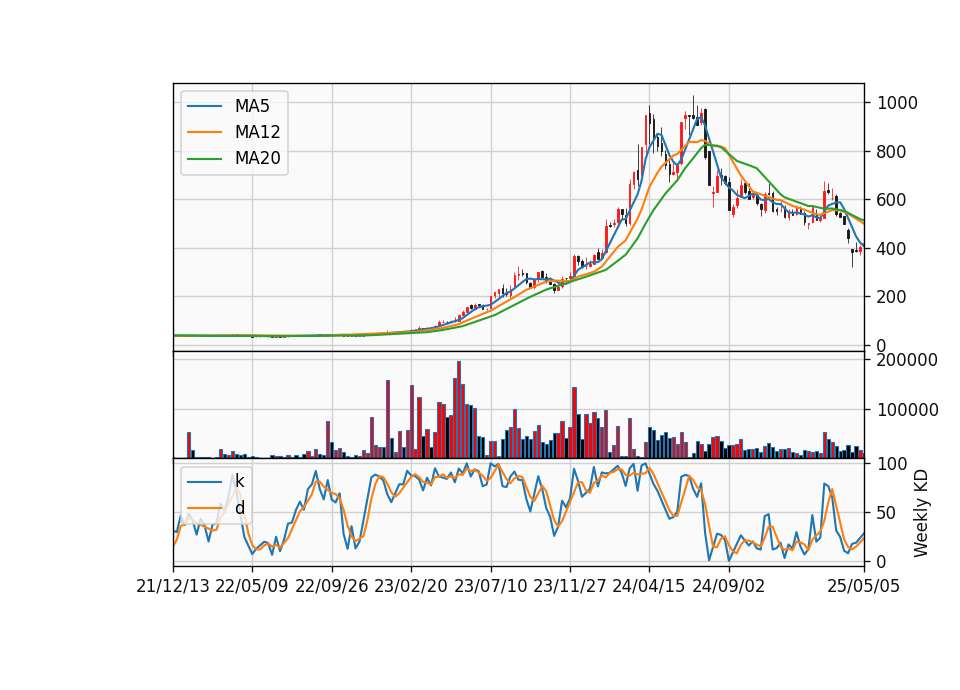Click the 1000 price axis value
960x690 pixels.
click(897, 103)
